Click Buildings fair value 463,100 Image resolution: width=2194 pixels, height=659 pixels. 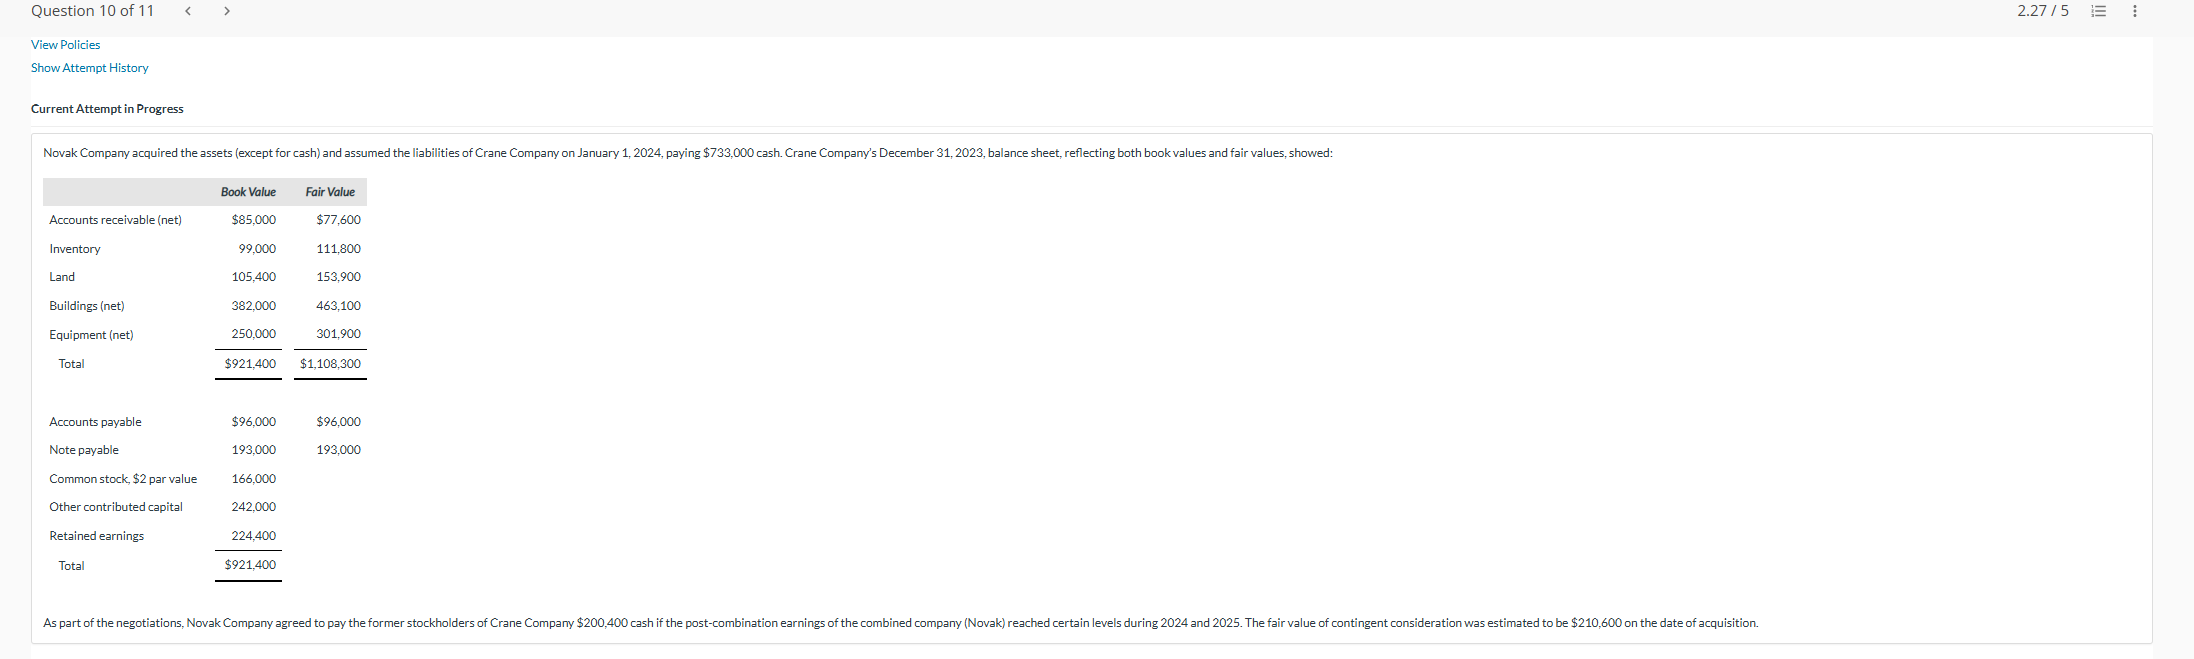coord(339,306)
